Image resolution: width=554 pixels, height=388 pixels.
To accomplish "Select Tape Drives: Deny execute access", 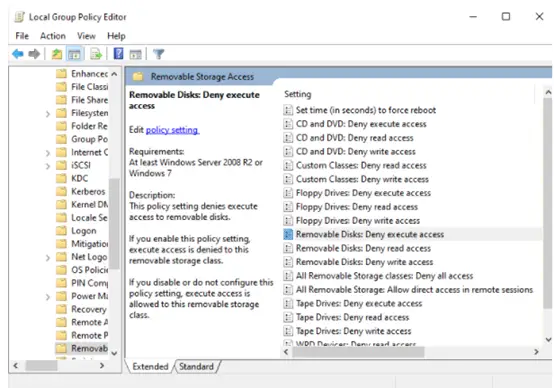I will [x=359, y=303].
